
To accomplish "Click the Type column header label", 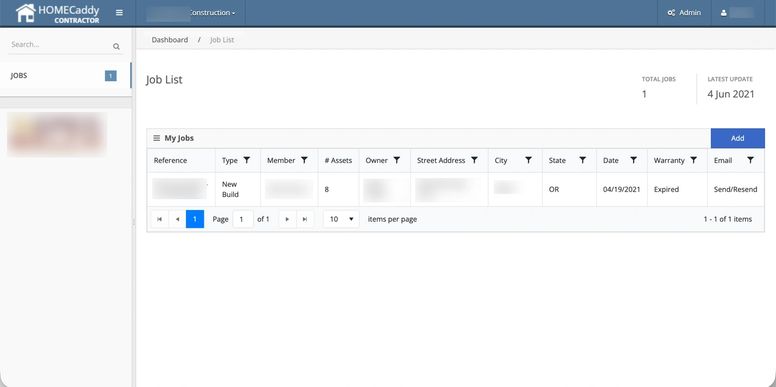I will click(x=230, y=160).
